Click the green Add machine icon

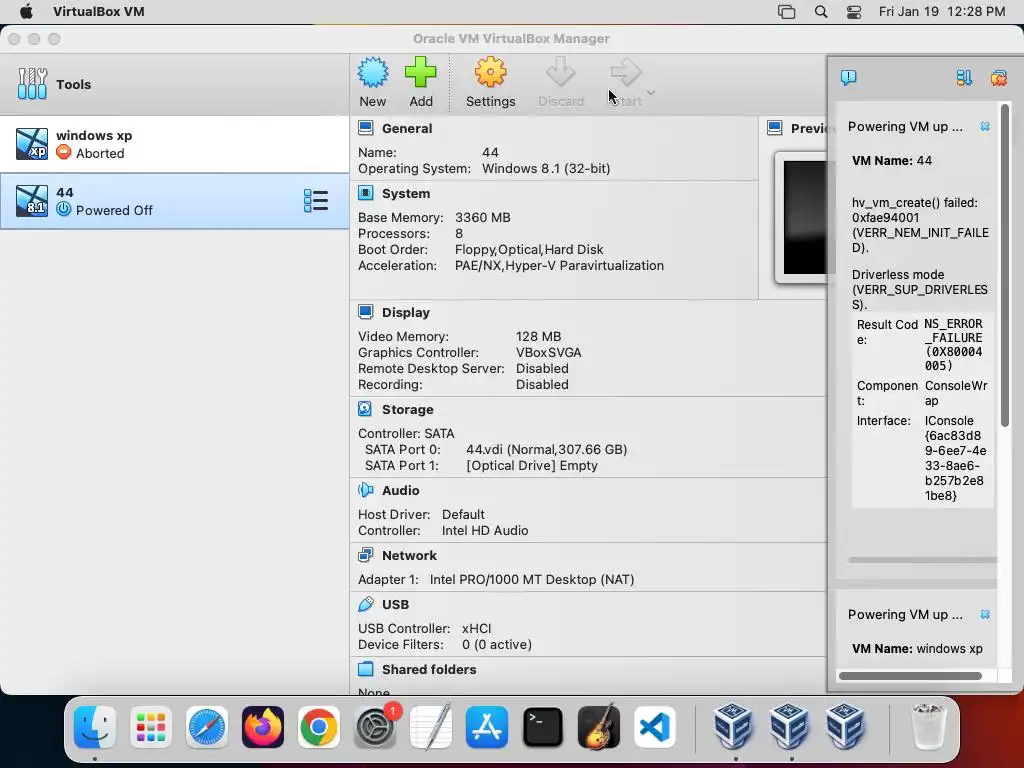pyautogui.click(x=421, y=72)
